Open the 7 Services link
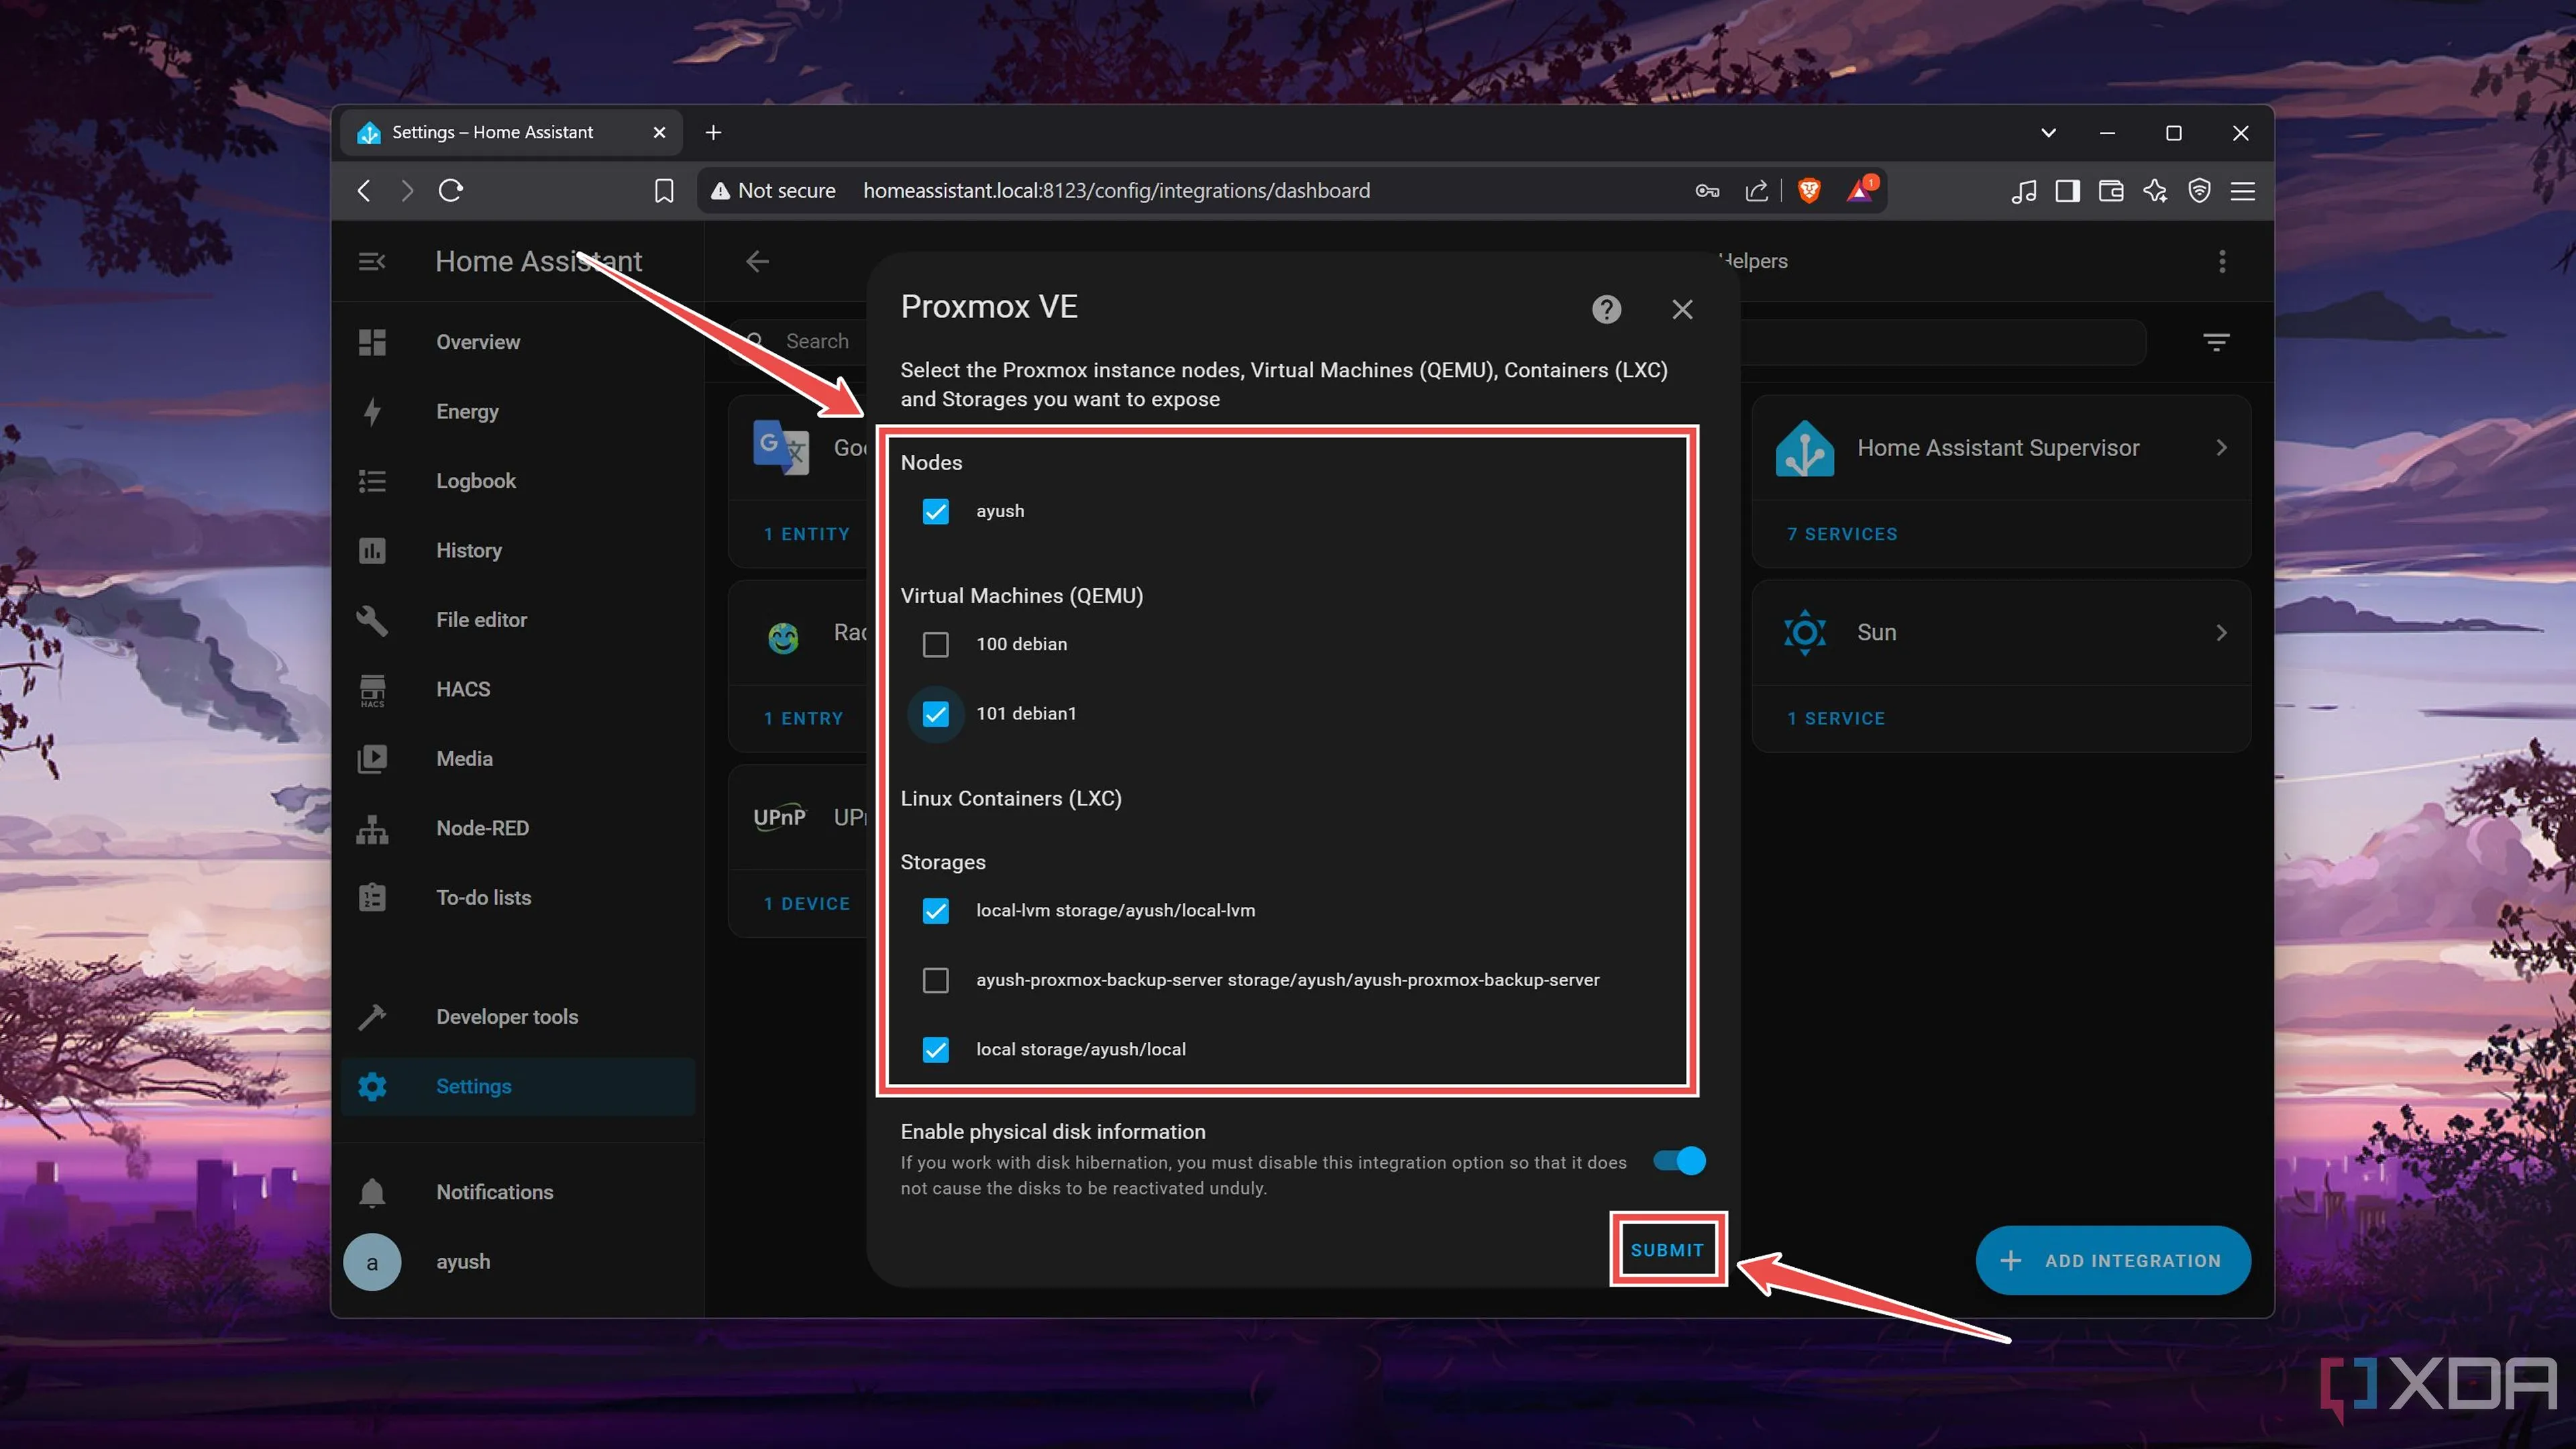This screenshot has width=2576, height=1449. pos(1842,534)
